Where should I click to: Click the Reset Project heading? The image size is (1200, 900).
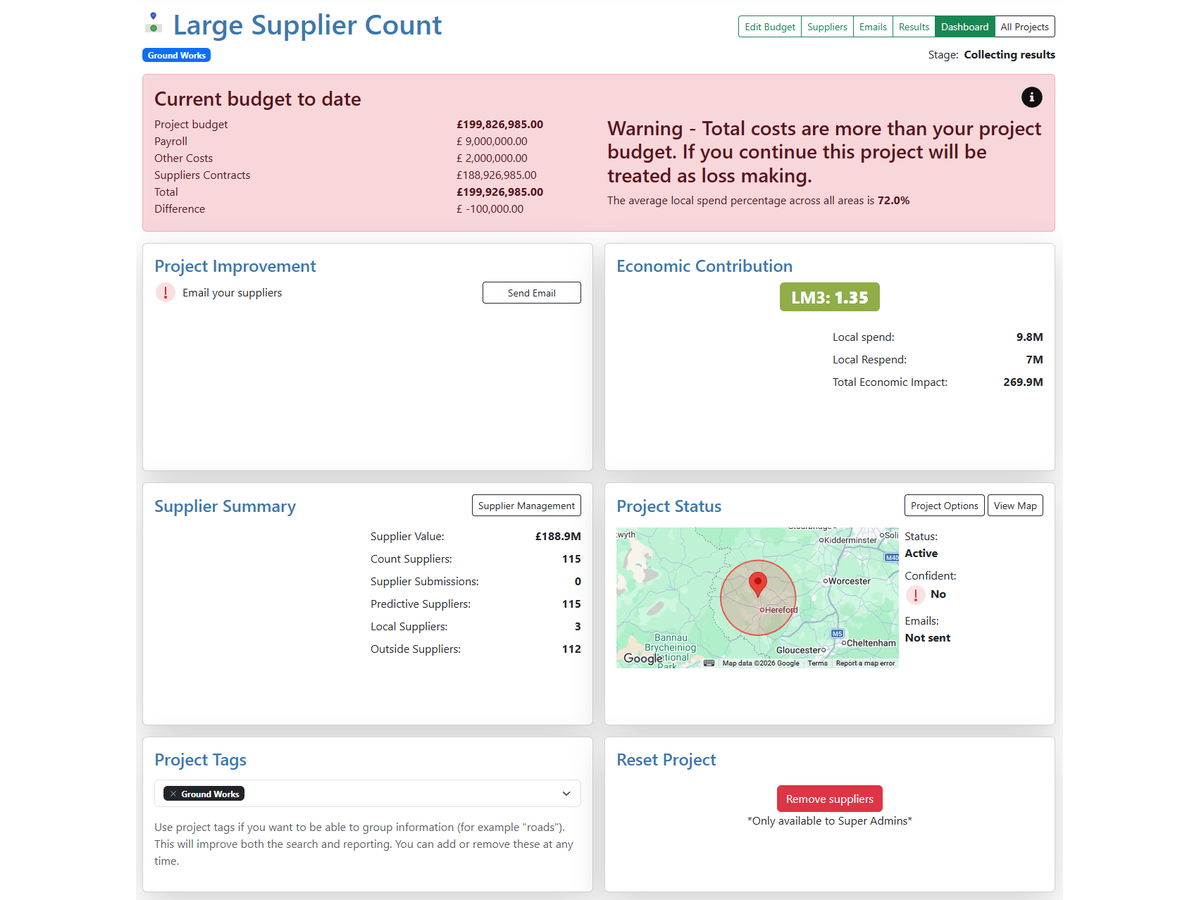tap(666, 760)
